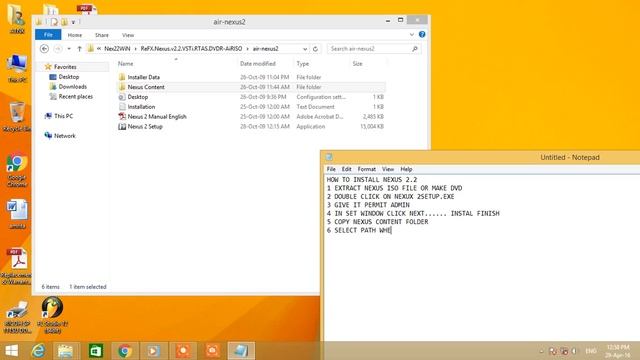Click the search magnifier icon in Explorer
The width and height of the screenshot is (640, 360).
(415, 49)
